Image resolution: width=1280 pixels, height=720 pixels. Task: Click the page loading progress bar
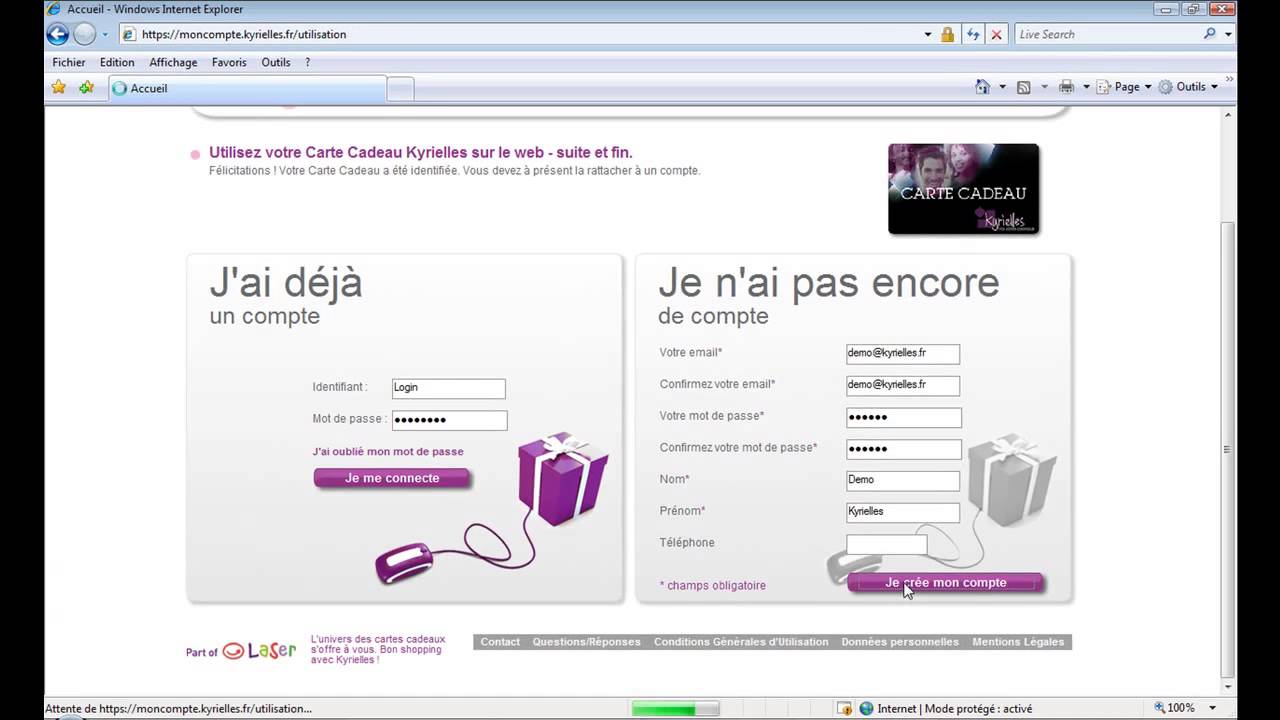coord(675,709)
